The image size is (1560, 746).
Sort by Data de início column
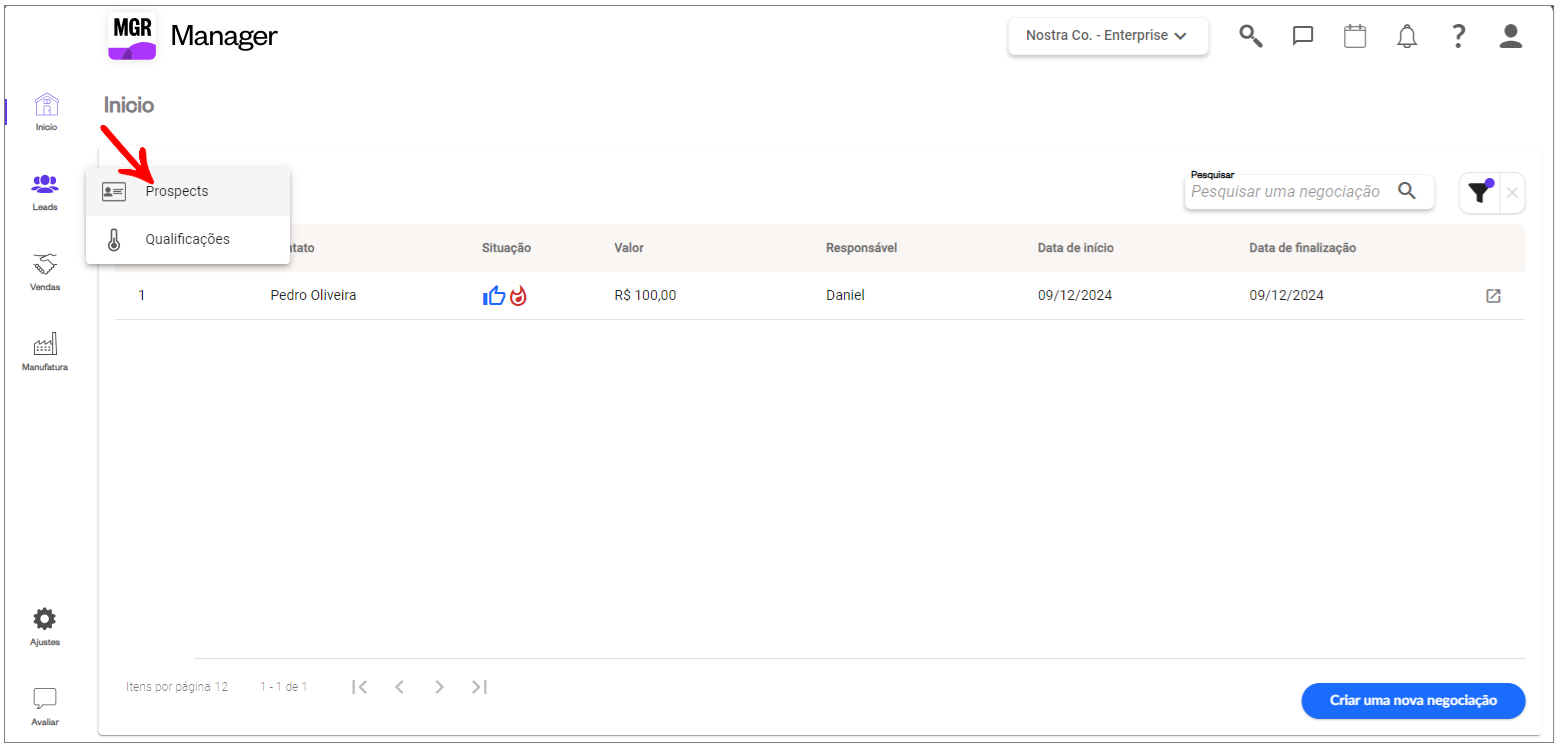pos(1075,248)
